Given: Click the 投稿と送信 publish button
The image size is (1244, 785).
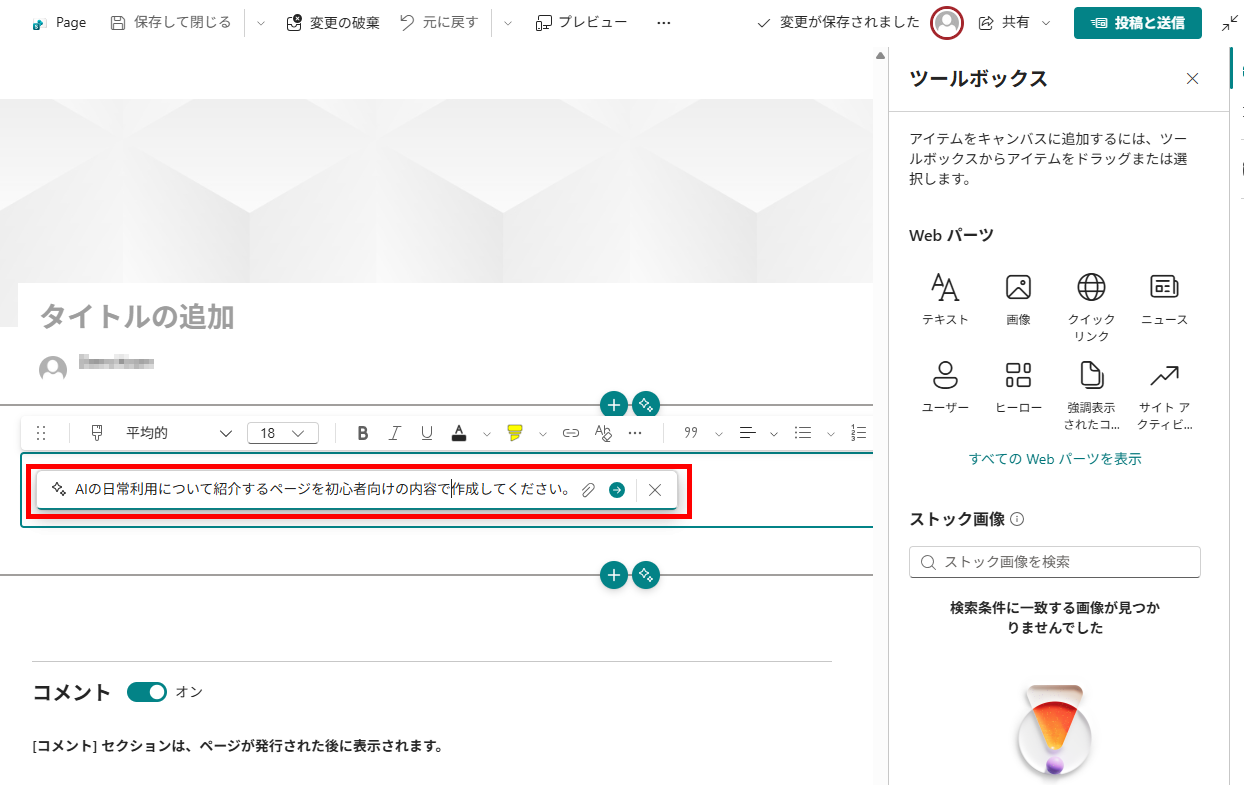Looking at the screenshot, I should pyautogui.click(x=1137, y=22).
